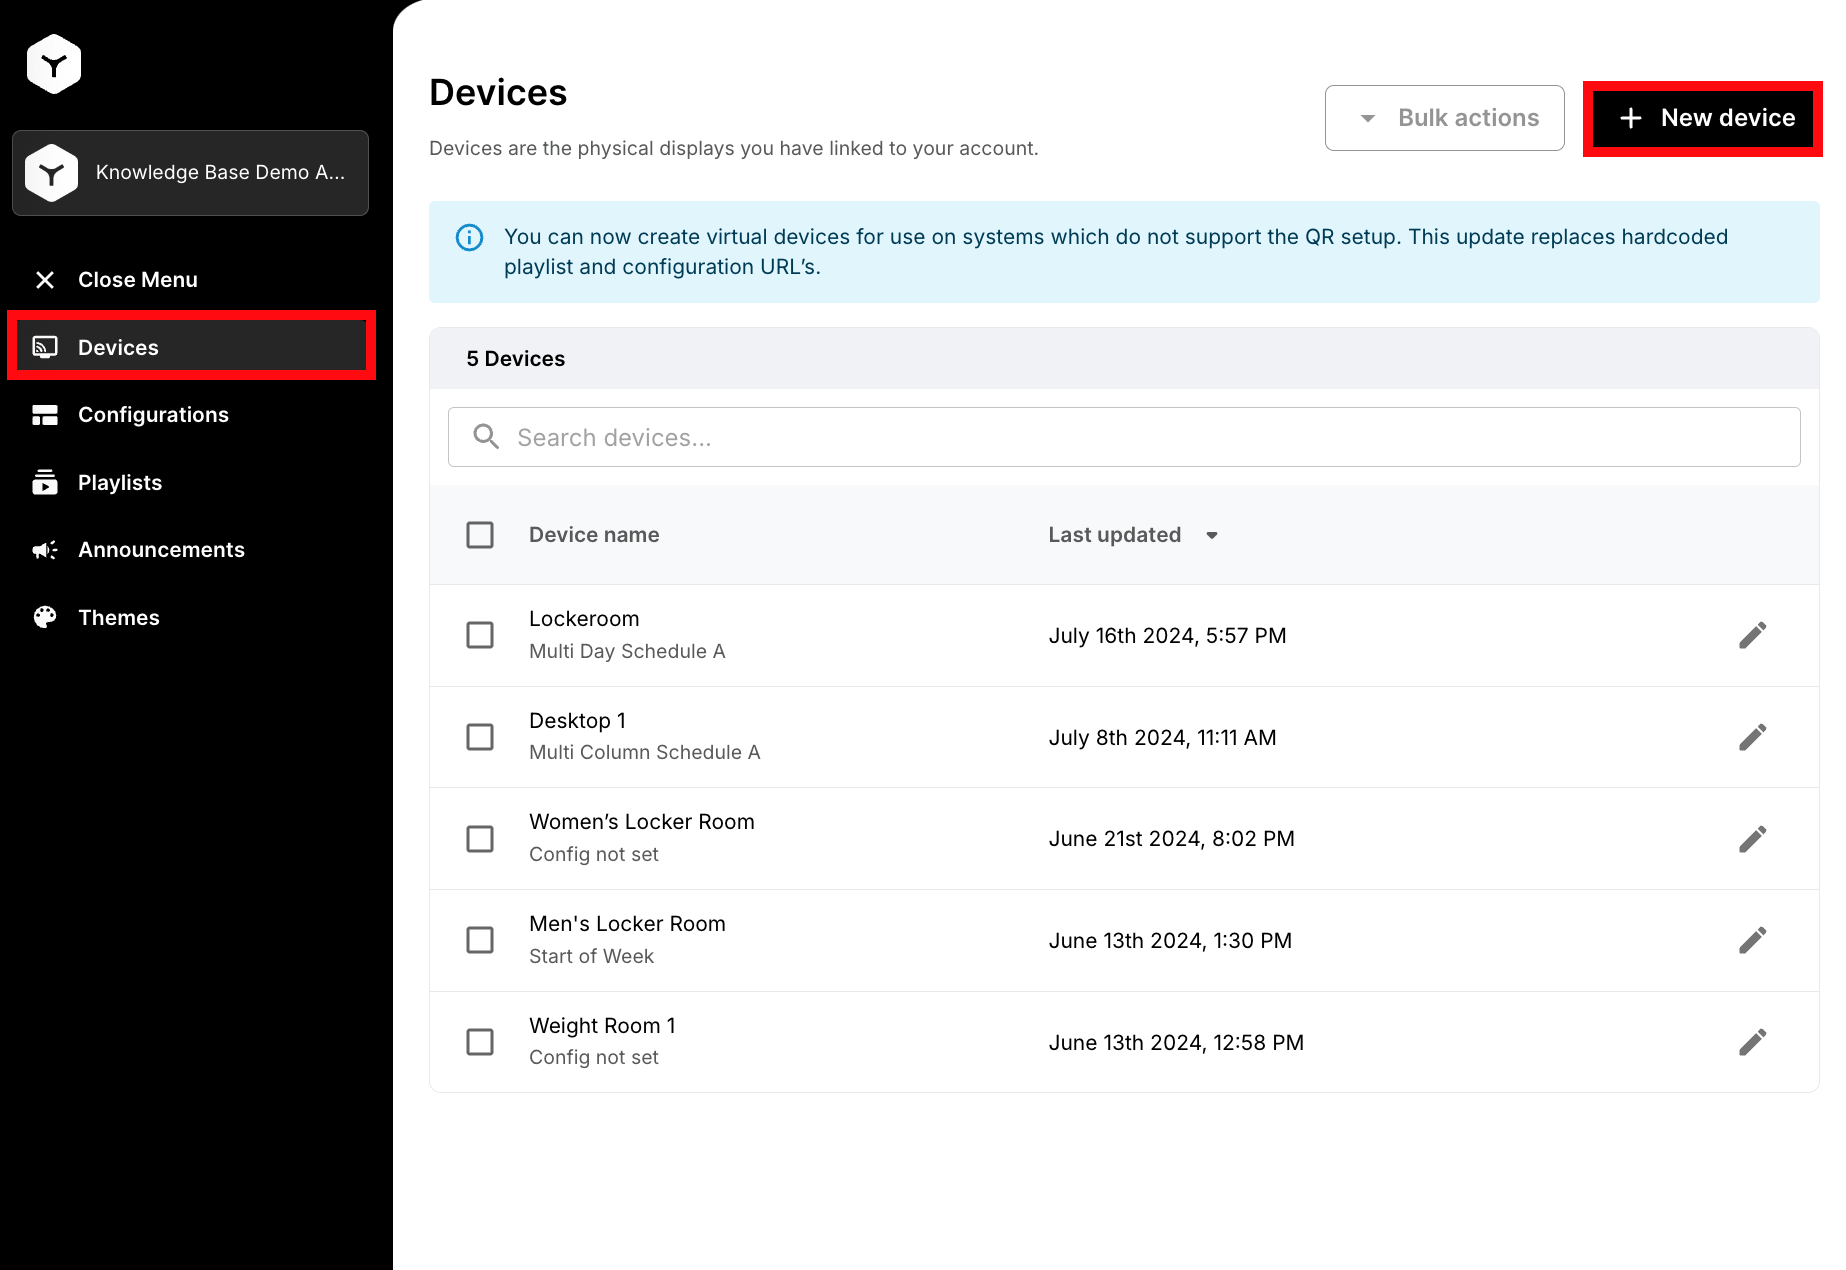Image resolution: width=1846 pixels, height=1270 pixels.
Task: Click the Devices cast-screen icon in sidebar
Action: click(45, 347)
